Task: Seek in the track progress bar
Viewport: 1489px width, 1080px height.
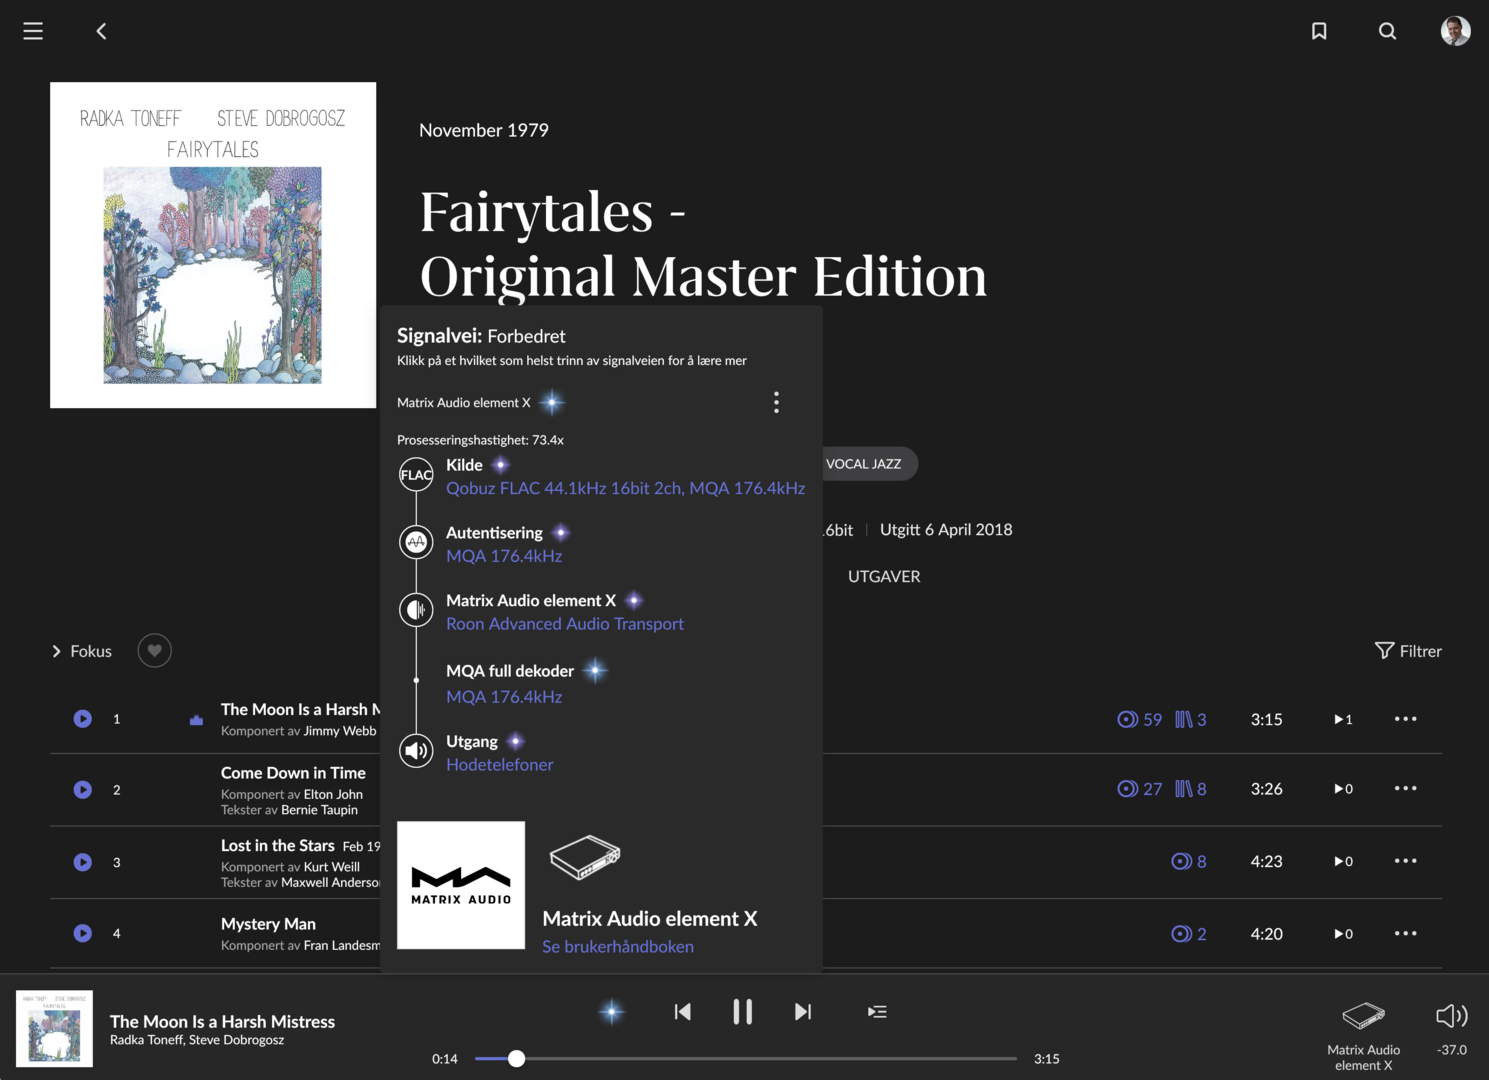Action: [746, 1058]
